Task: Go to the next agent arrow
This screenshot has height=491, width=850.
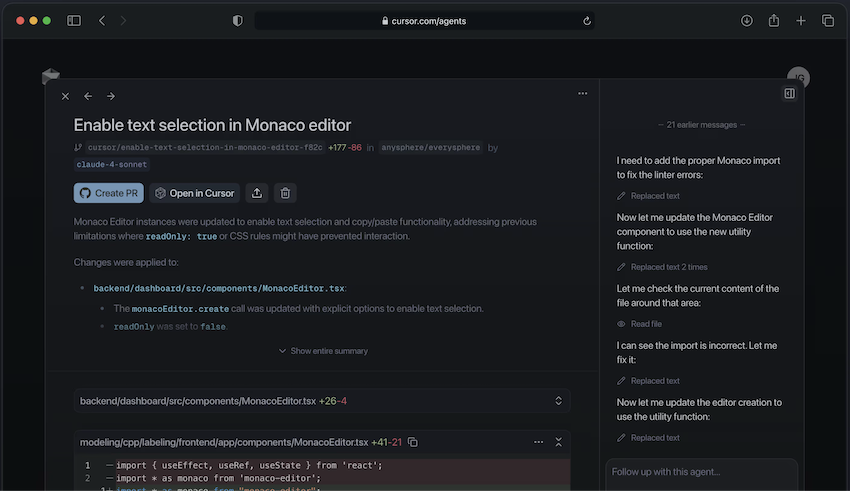Action: click(x=111, y=96)
